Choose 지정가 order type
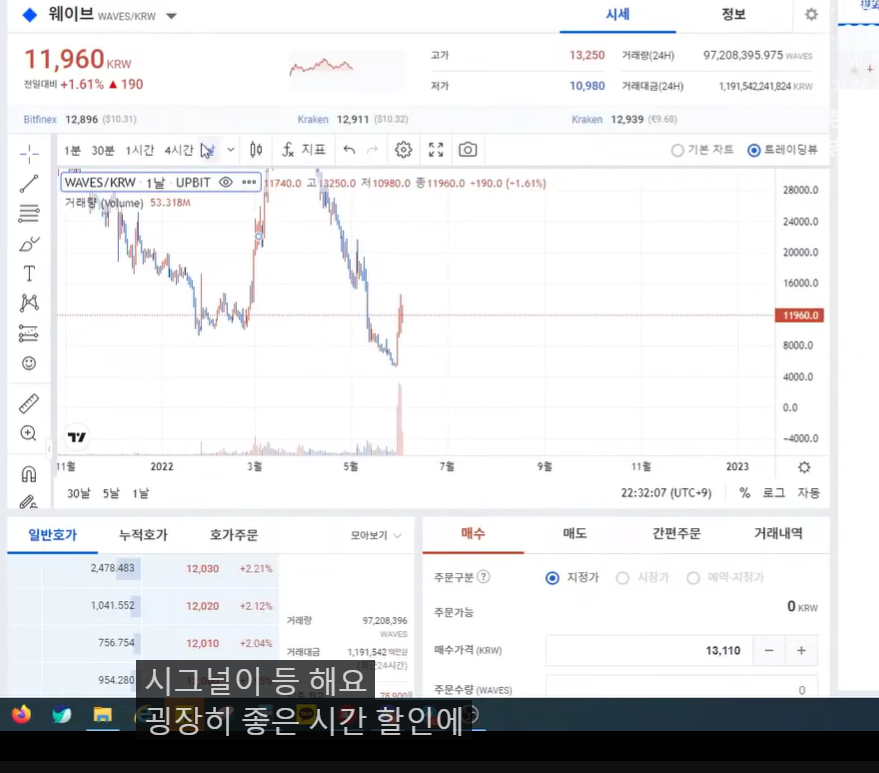 coord(572,577)
